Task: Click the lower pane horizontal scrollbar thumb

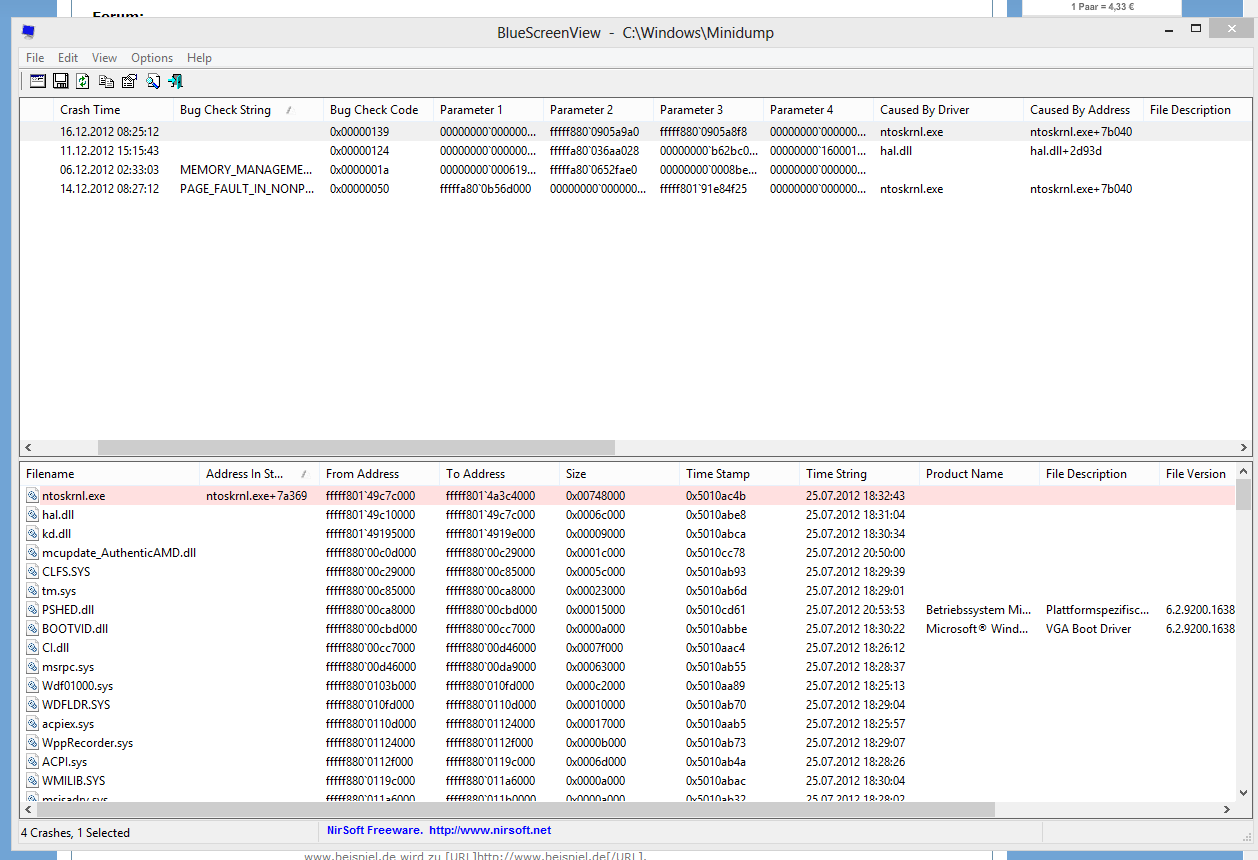Action: pyautogui.click(x=514, y=809)
